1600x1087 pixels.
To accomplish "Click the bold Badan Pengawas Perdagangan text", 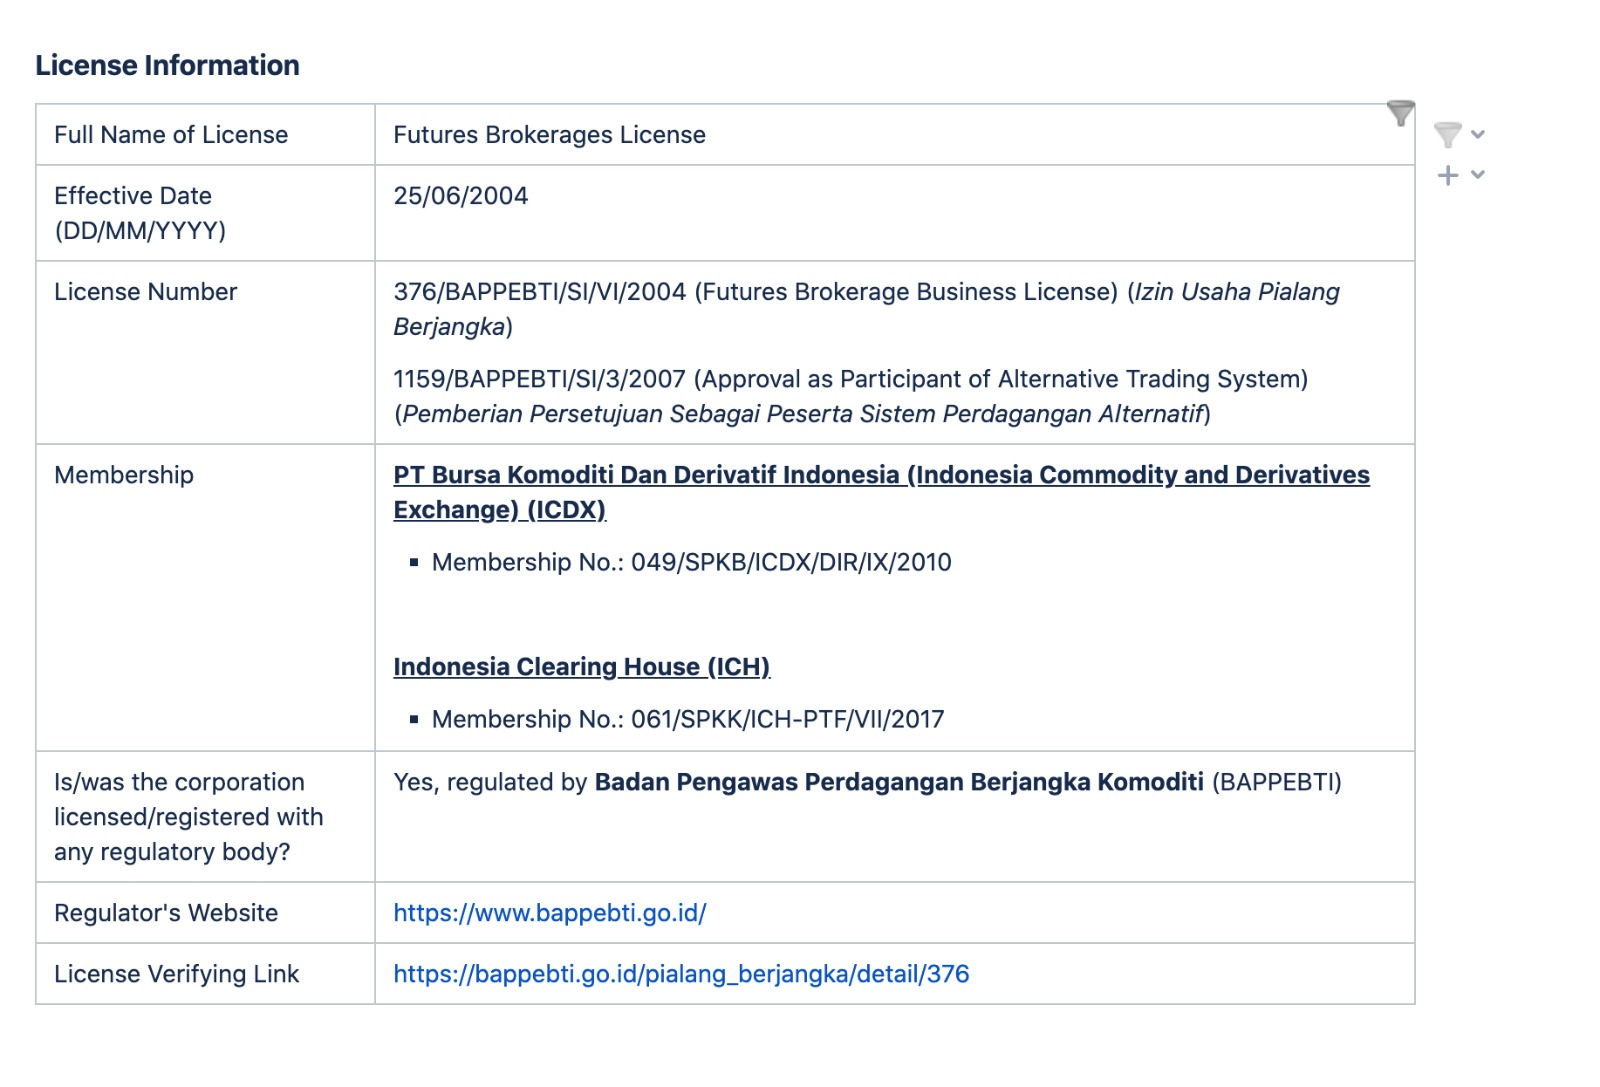I will [x=898, y=782].
